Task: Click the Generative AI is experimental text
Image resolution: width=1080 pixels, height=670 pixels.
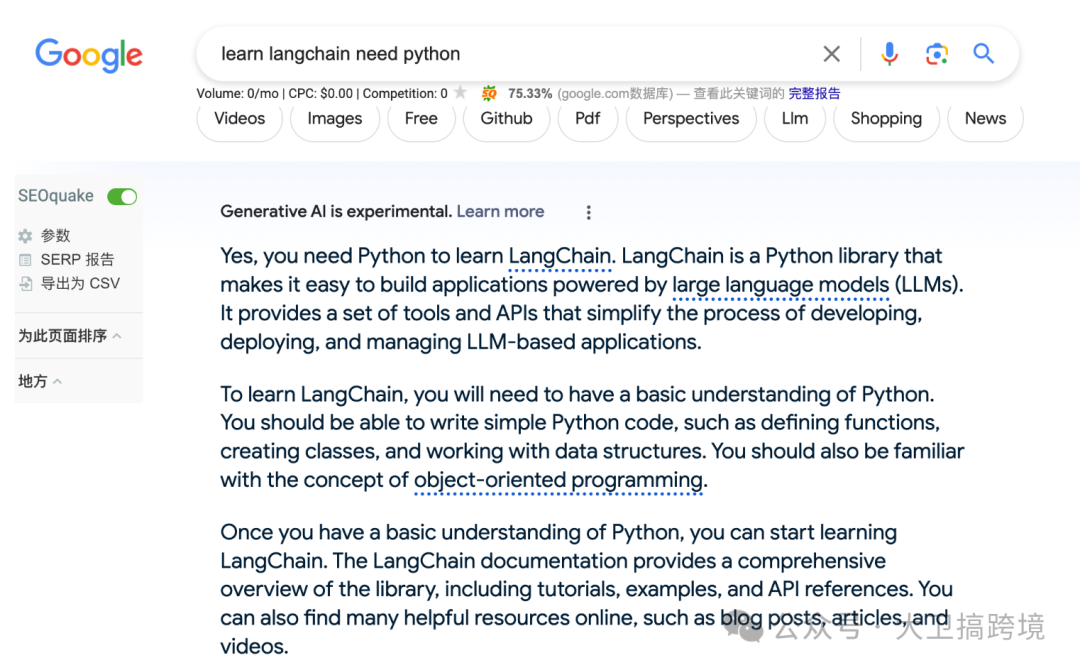Action: pyautogui.click(x=336, y=211)
